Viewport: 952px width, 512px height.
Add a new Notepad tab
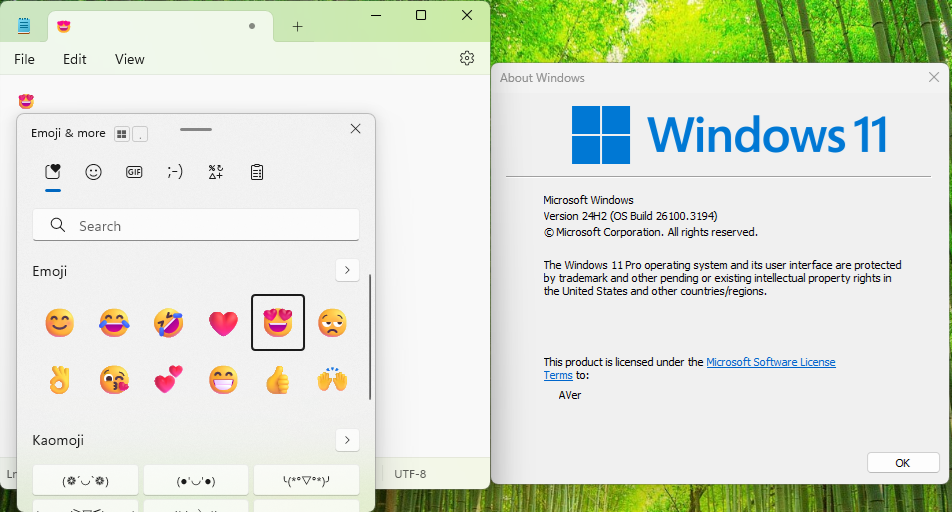298,26
